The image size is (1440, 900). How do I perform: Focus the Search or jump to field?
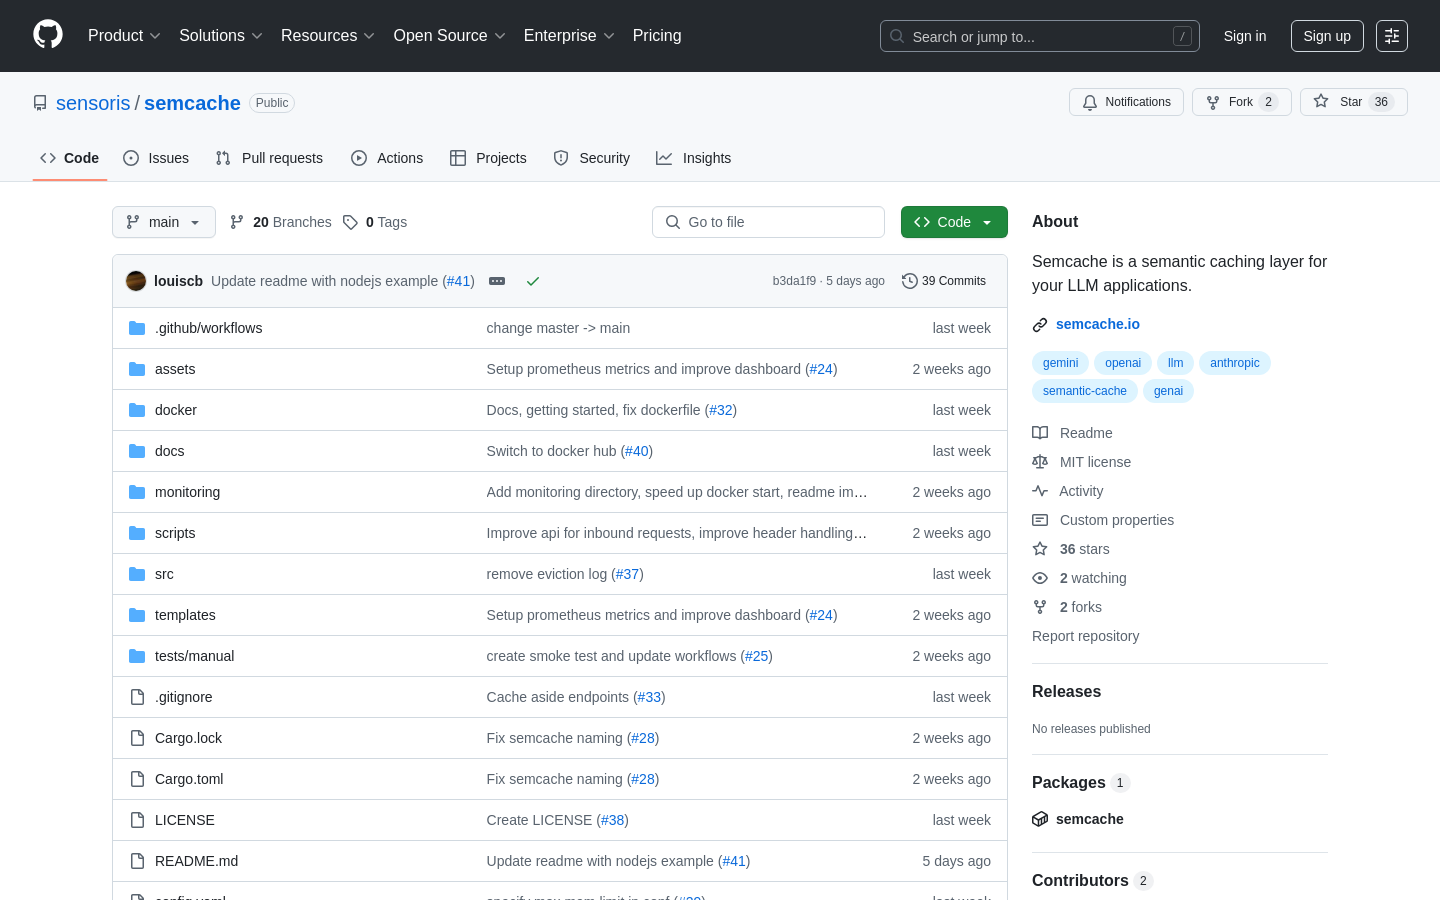click(1040, 36)
